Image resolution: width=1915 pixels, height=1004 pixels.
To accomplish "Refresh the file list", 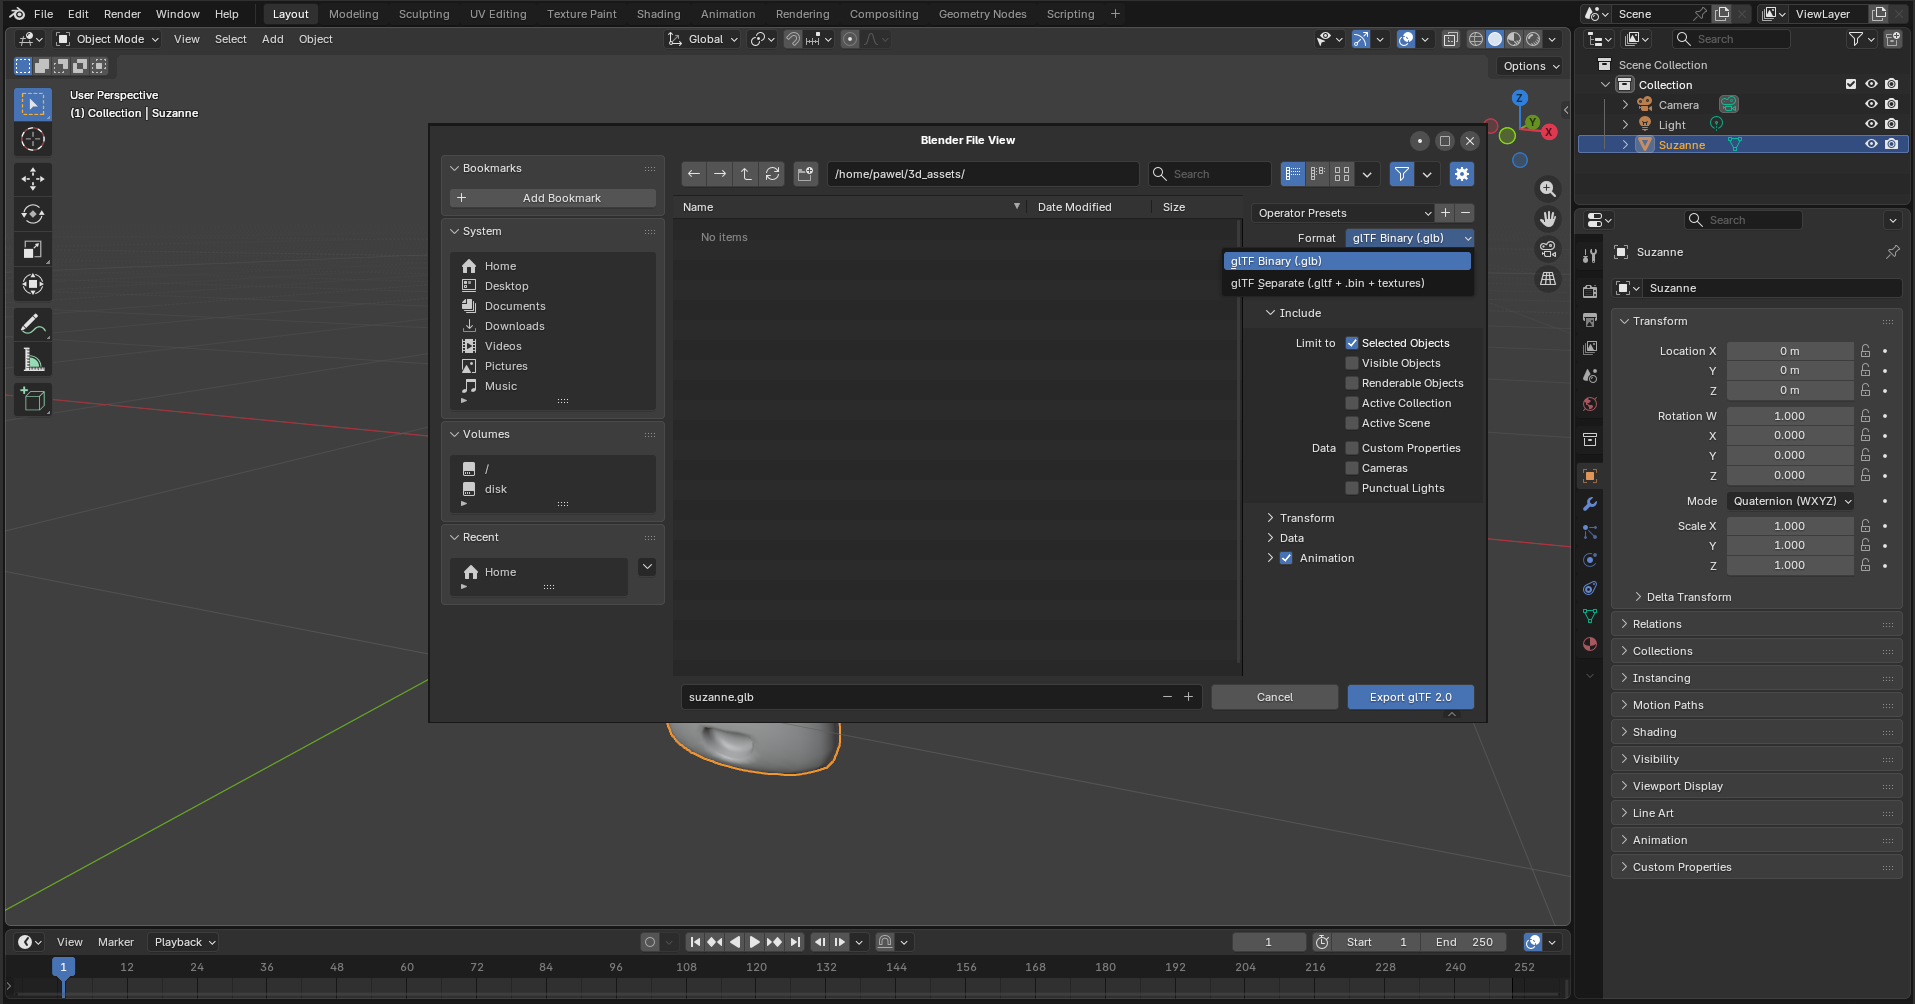I will click(x=772, y=174).
